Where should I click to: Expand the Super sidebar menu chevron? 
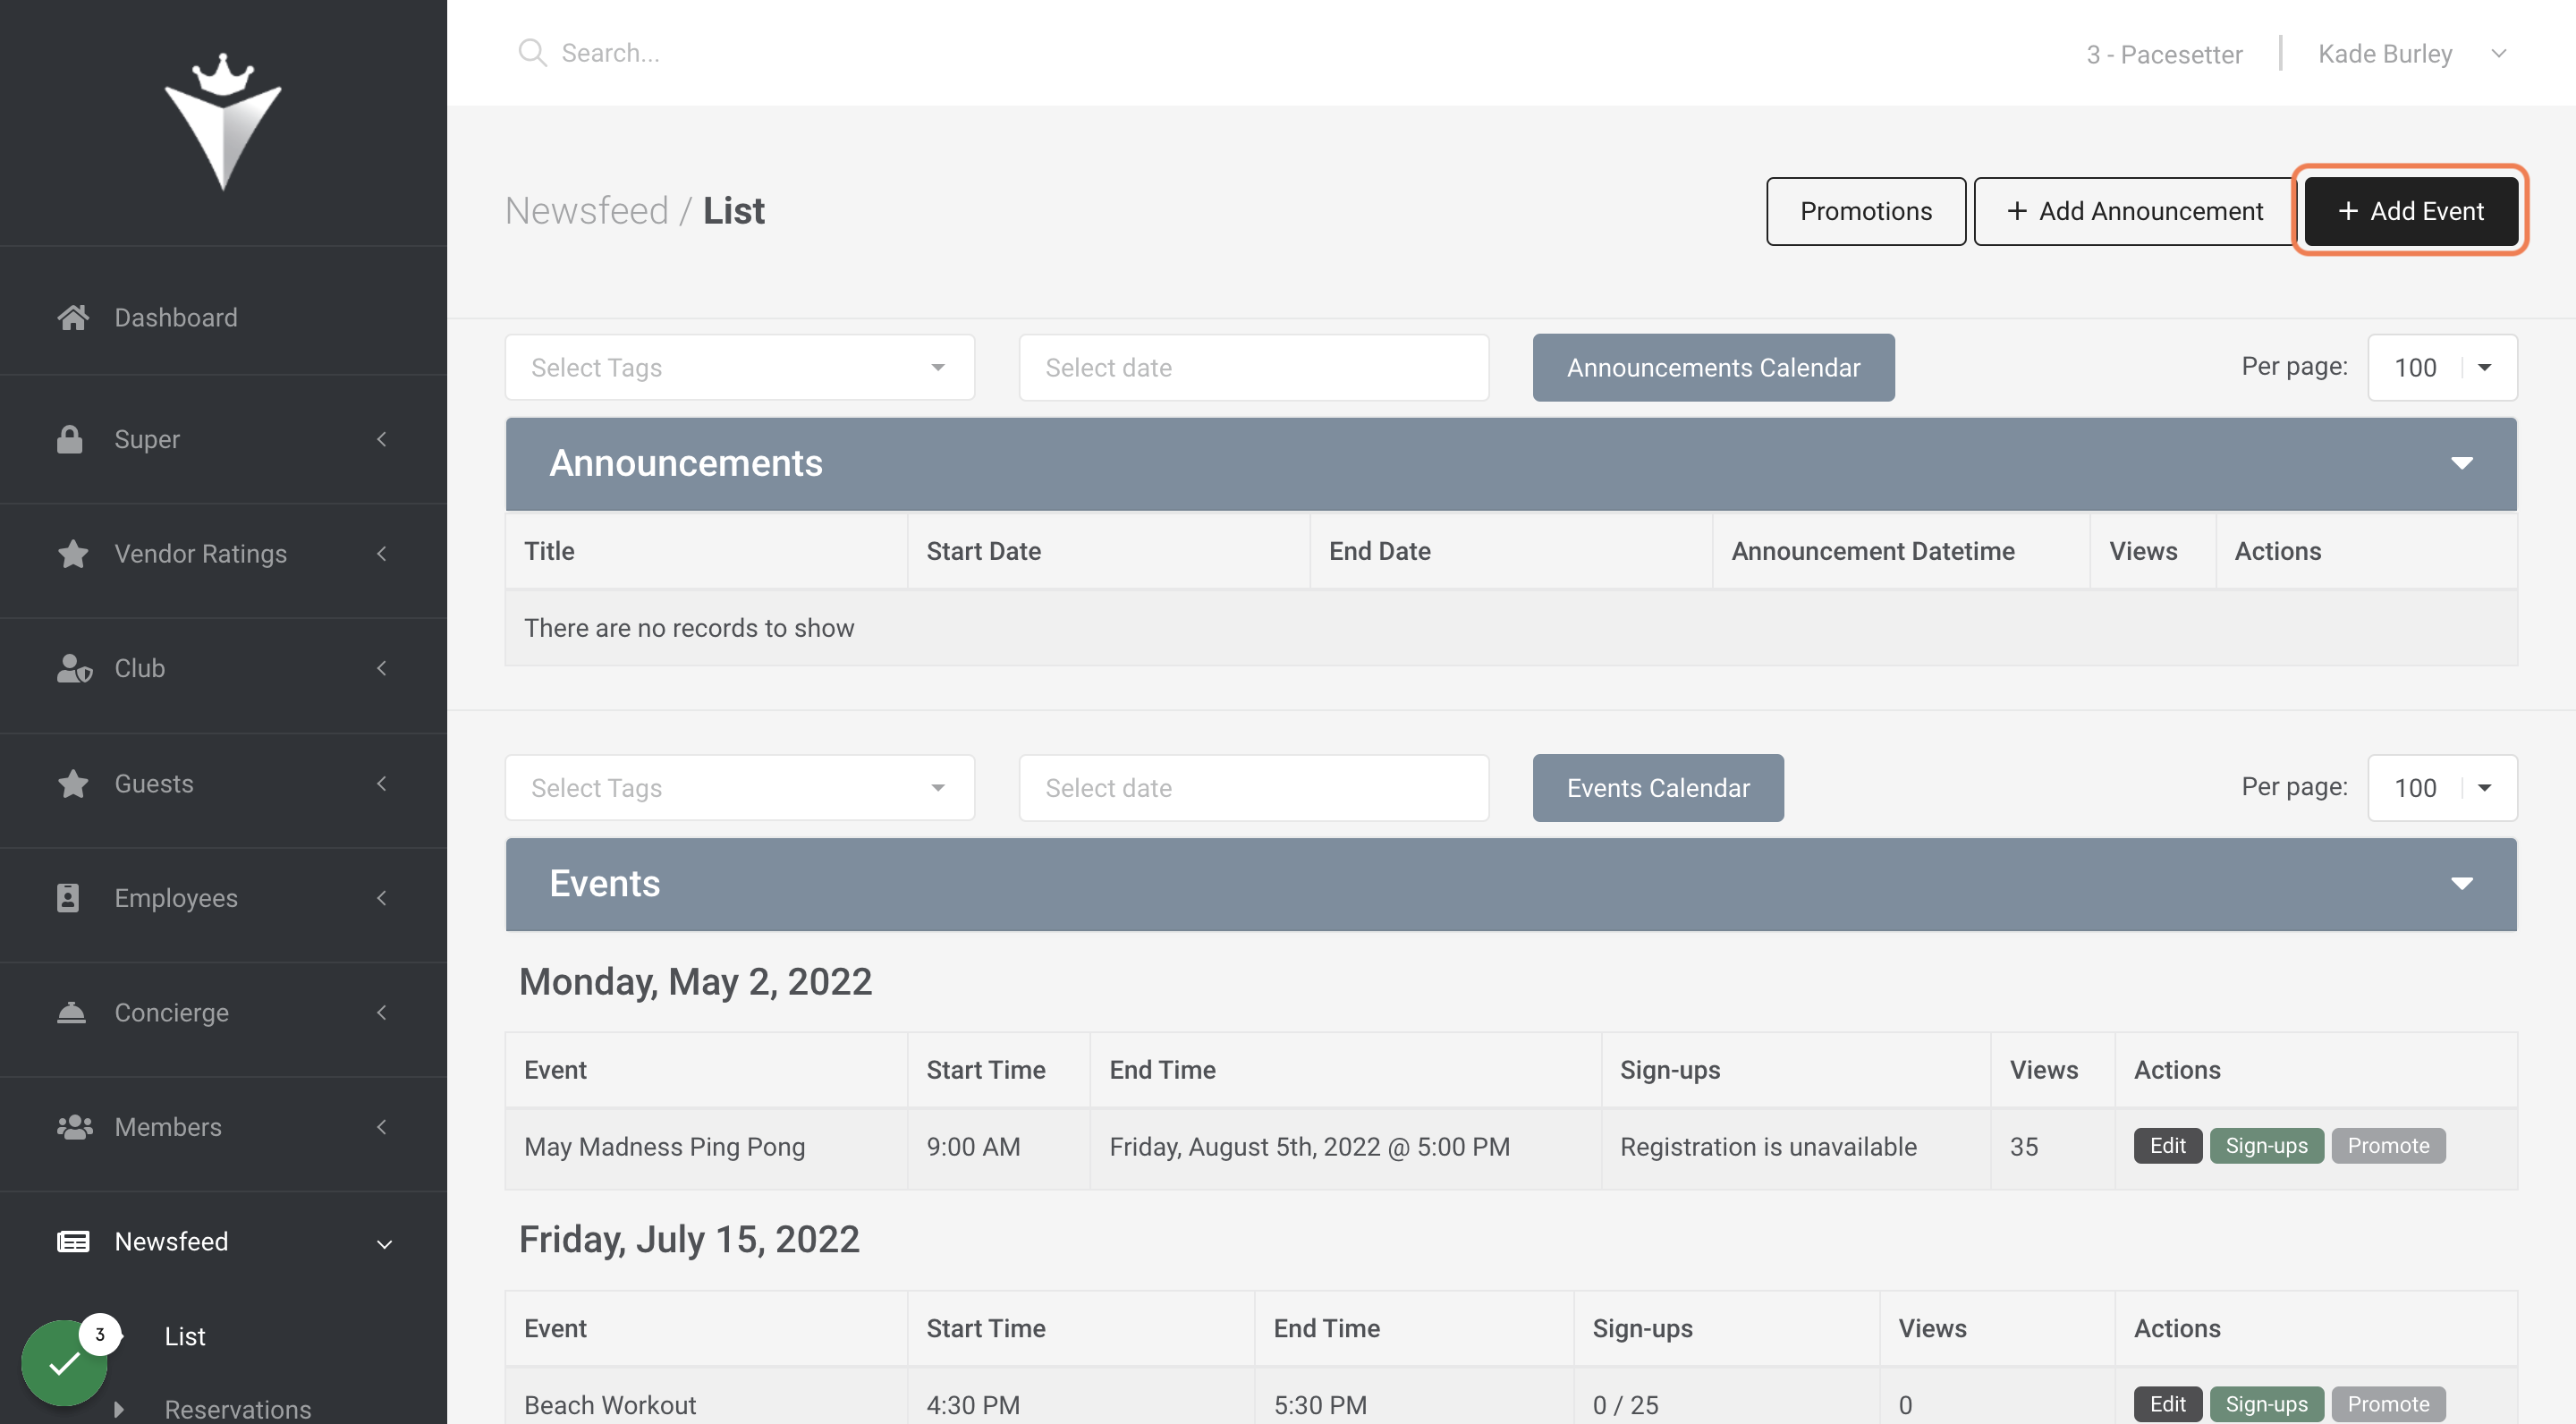382,439
